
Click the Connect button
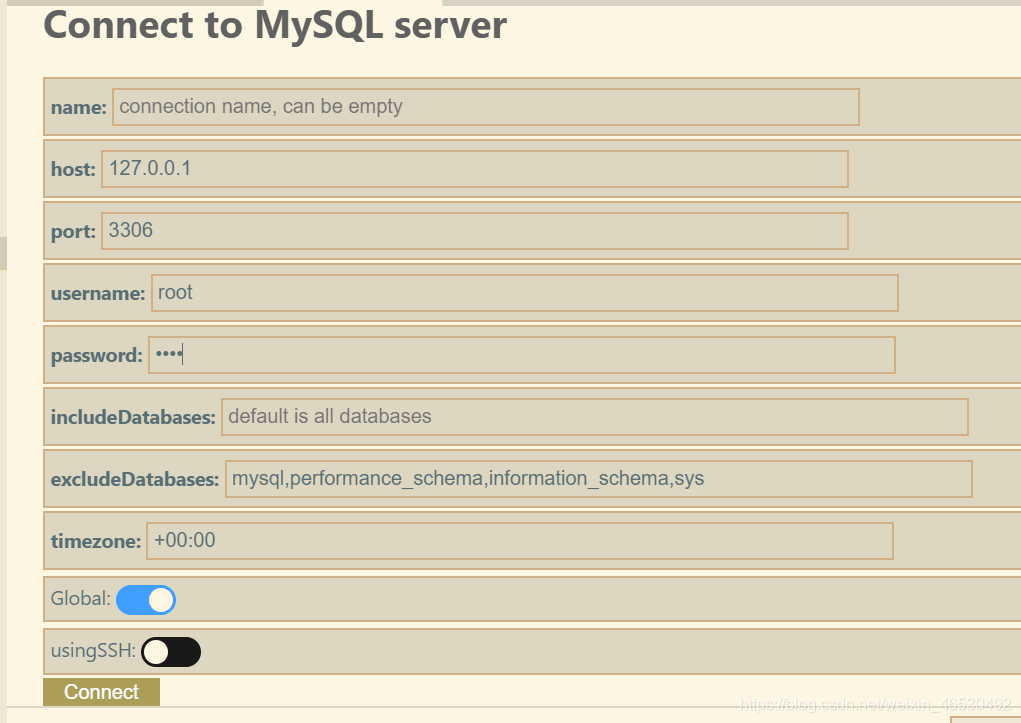coord(102,692)
